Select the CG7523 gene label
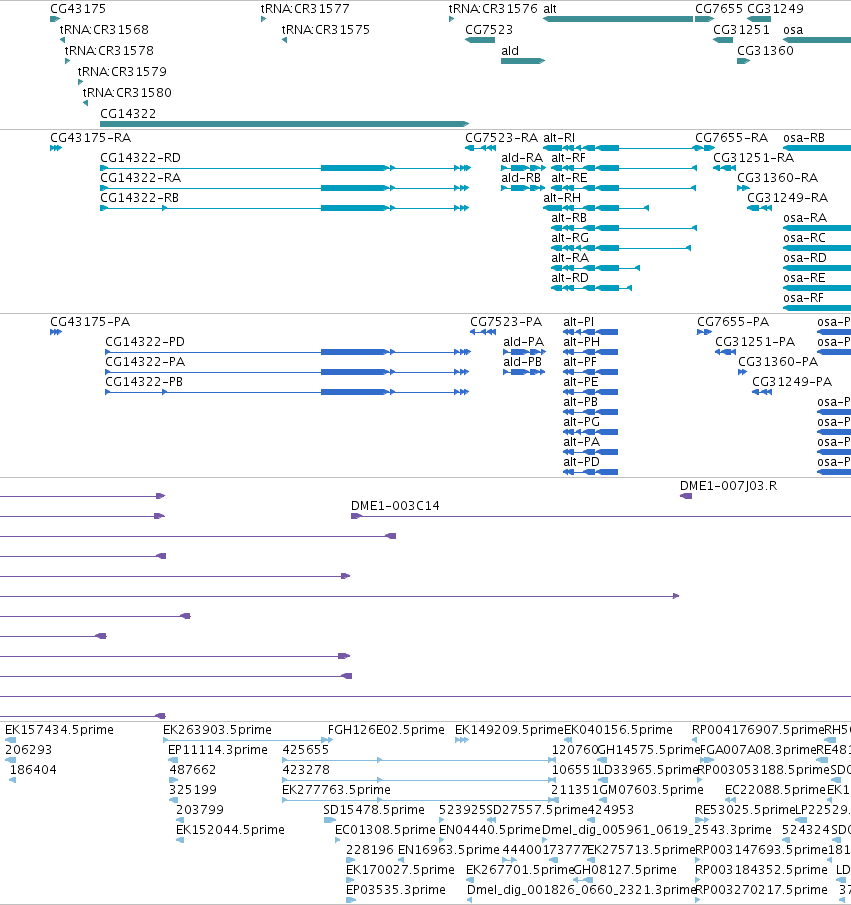 pos(489,29)
